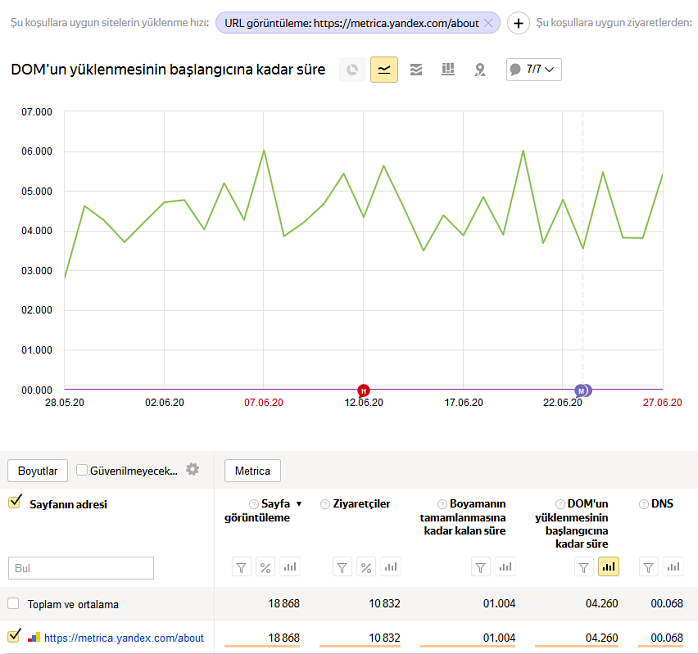698x654 pixels.
Task: Remove the URL görüntüleme filter chip
Action: point(488,23)
